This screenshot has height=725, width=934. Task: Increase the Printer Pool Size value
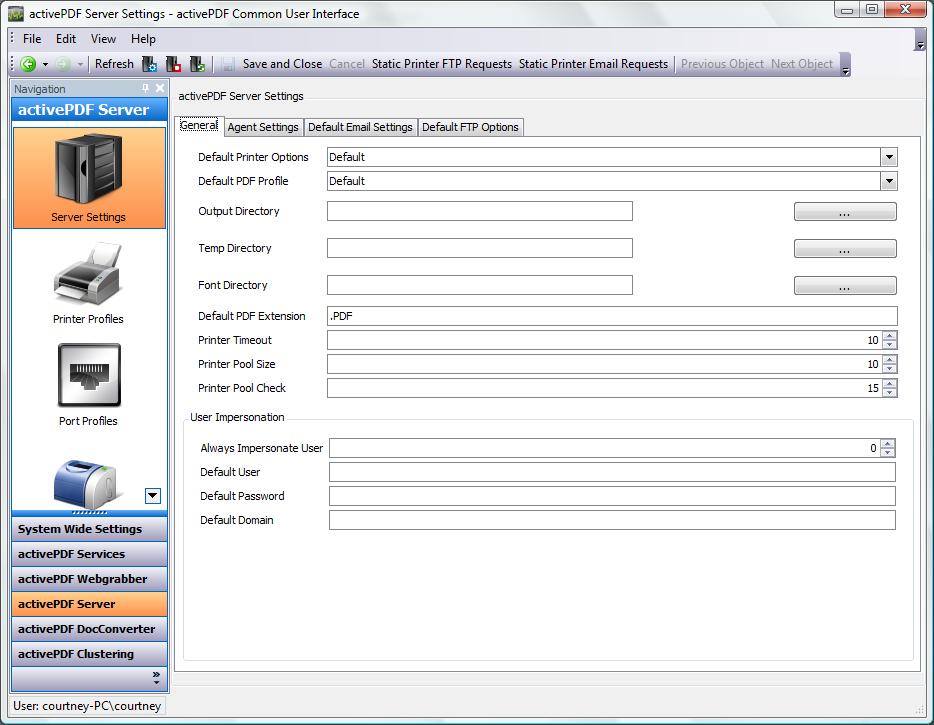[889, 360]
